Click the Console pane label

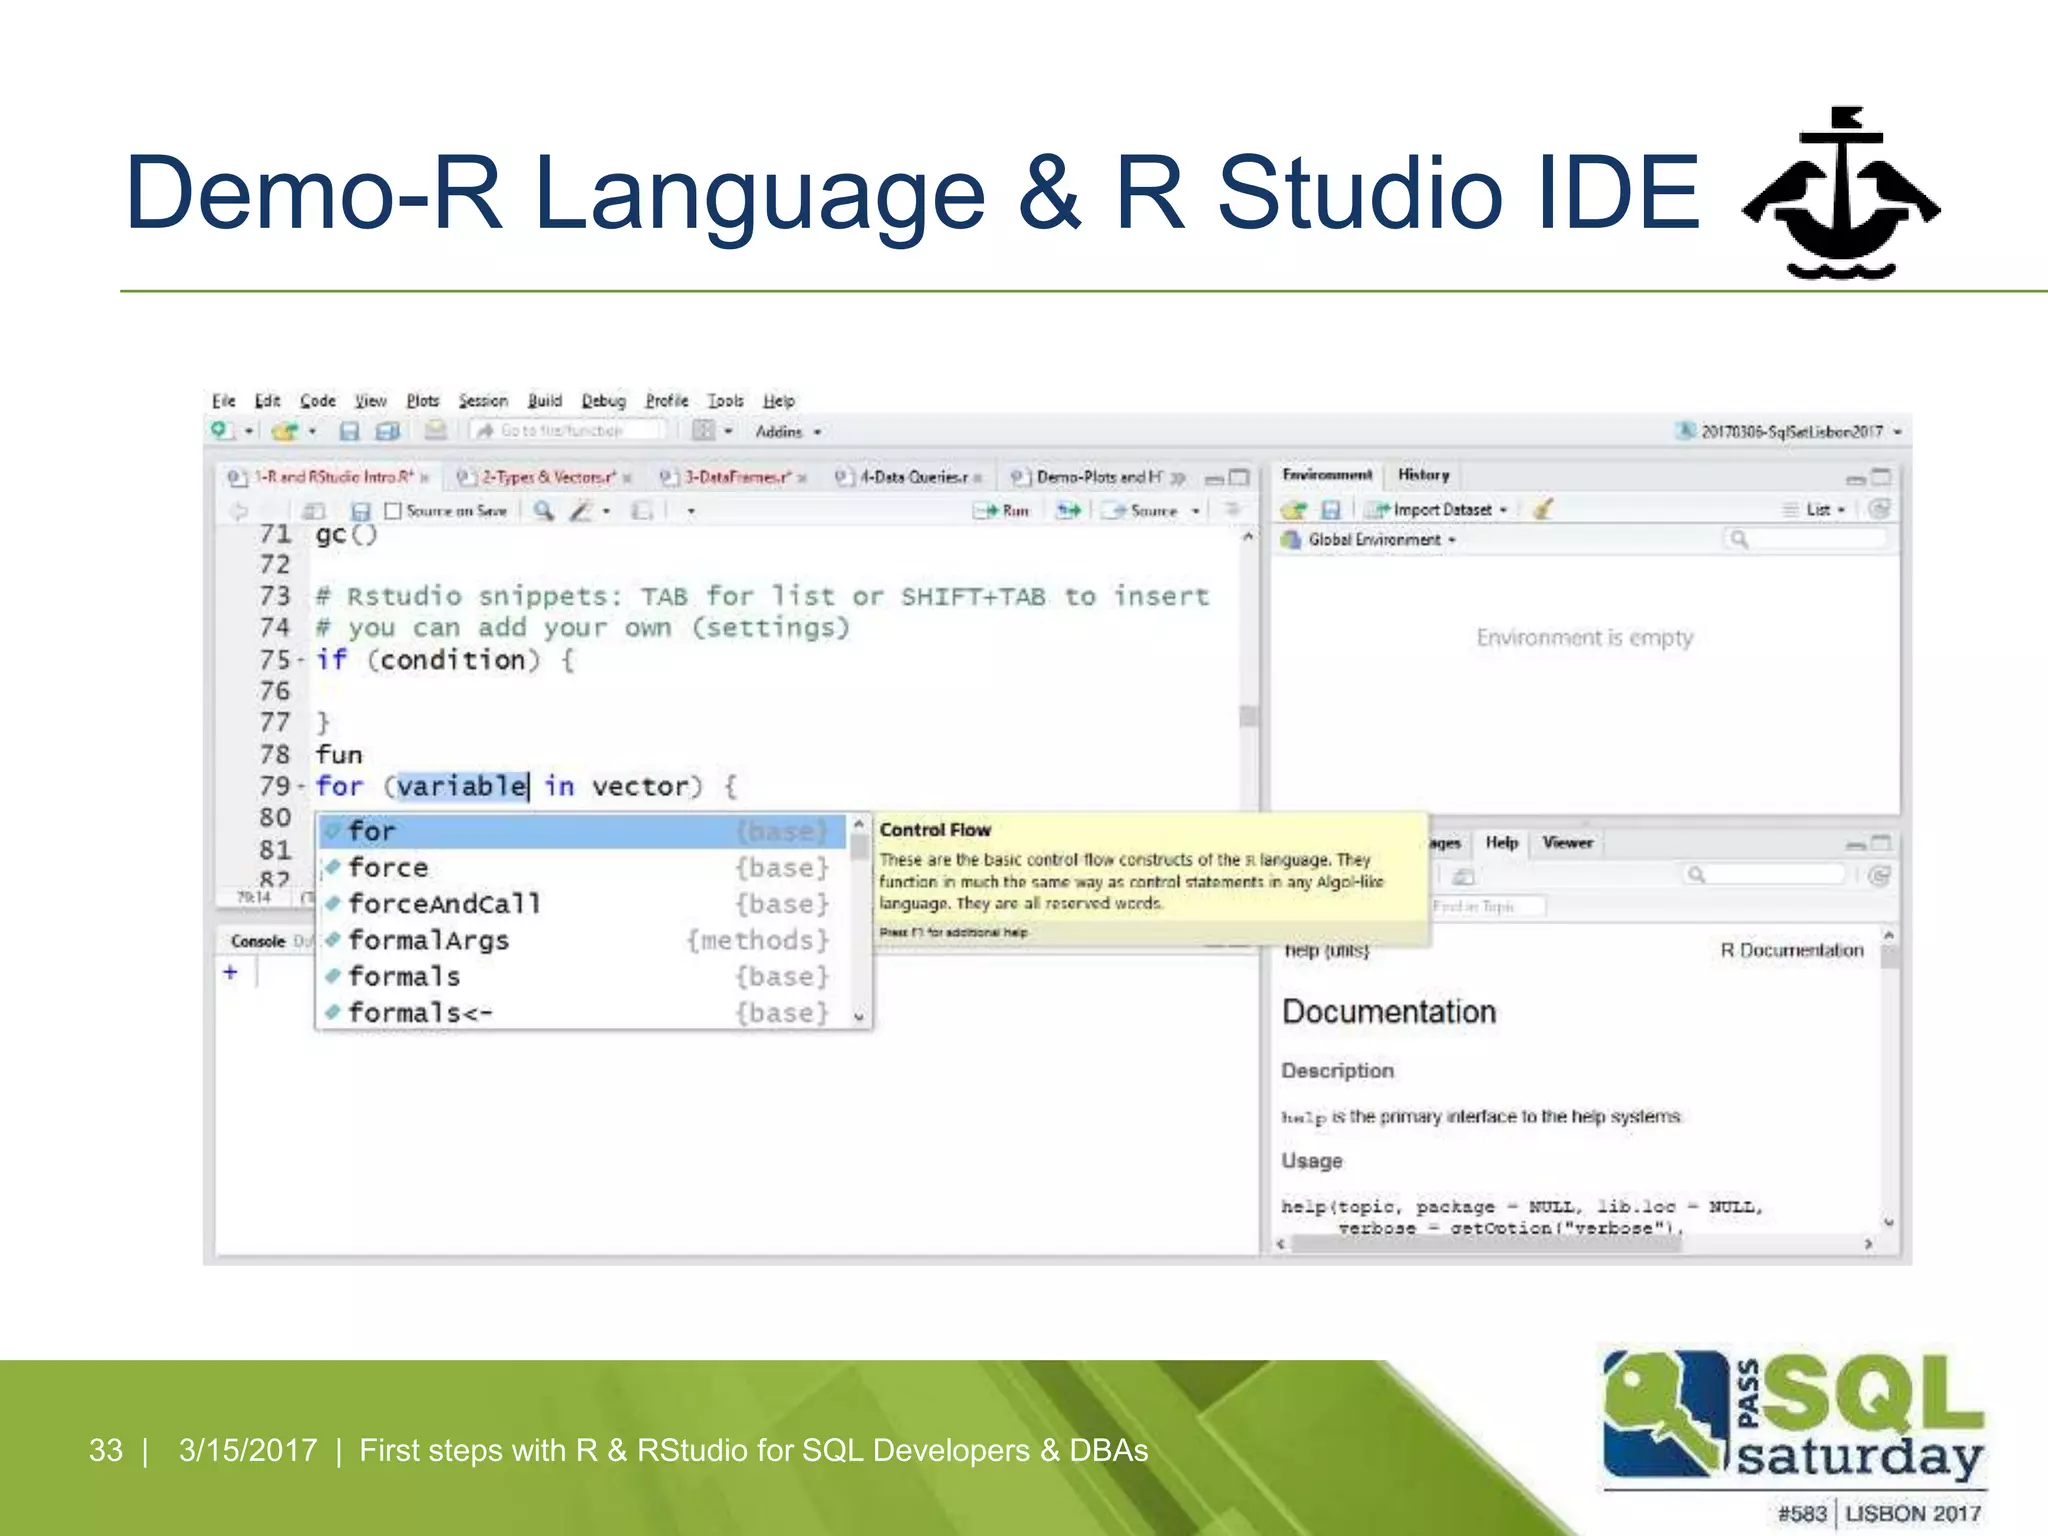point(258,941)
